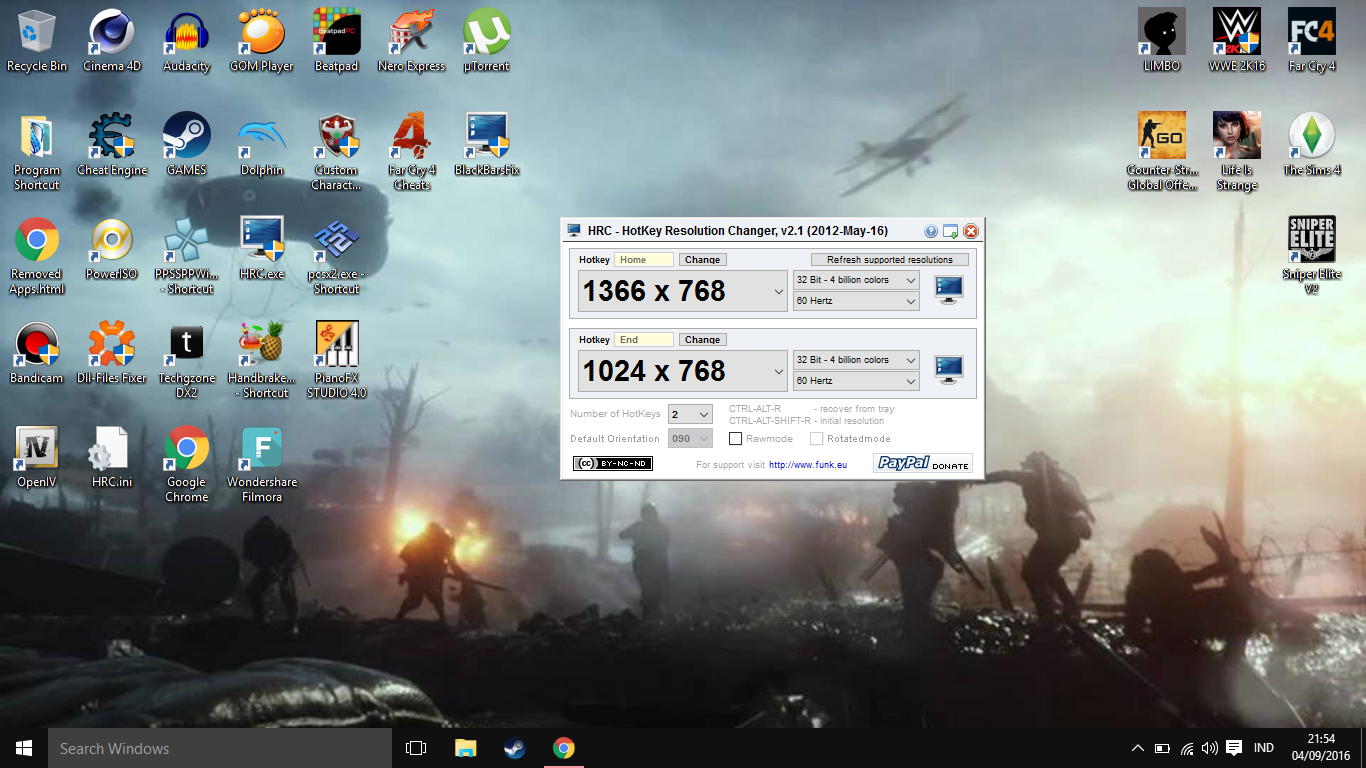Select the Removed Apps.html file icon
Image resolution: width=1366 pixels, height=768 pixels.
click(x=37, y=256)
